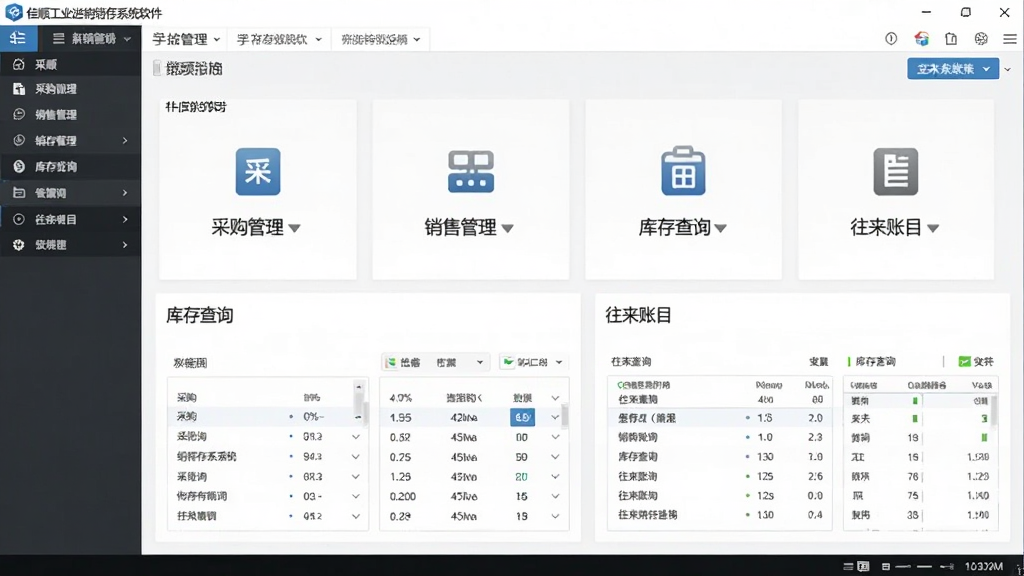This screenshot has width=1024, height=576.
Task: Expand the row chevron next to value 1.95
Action: click(555, 417)
